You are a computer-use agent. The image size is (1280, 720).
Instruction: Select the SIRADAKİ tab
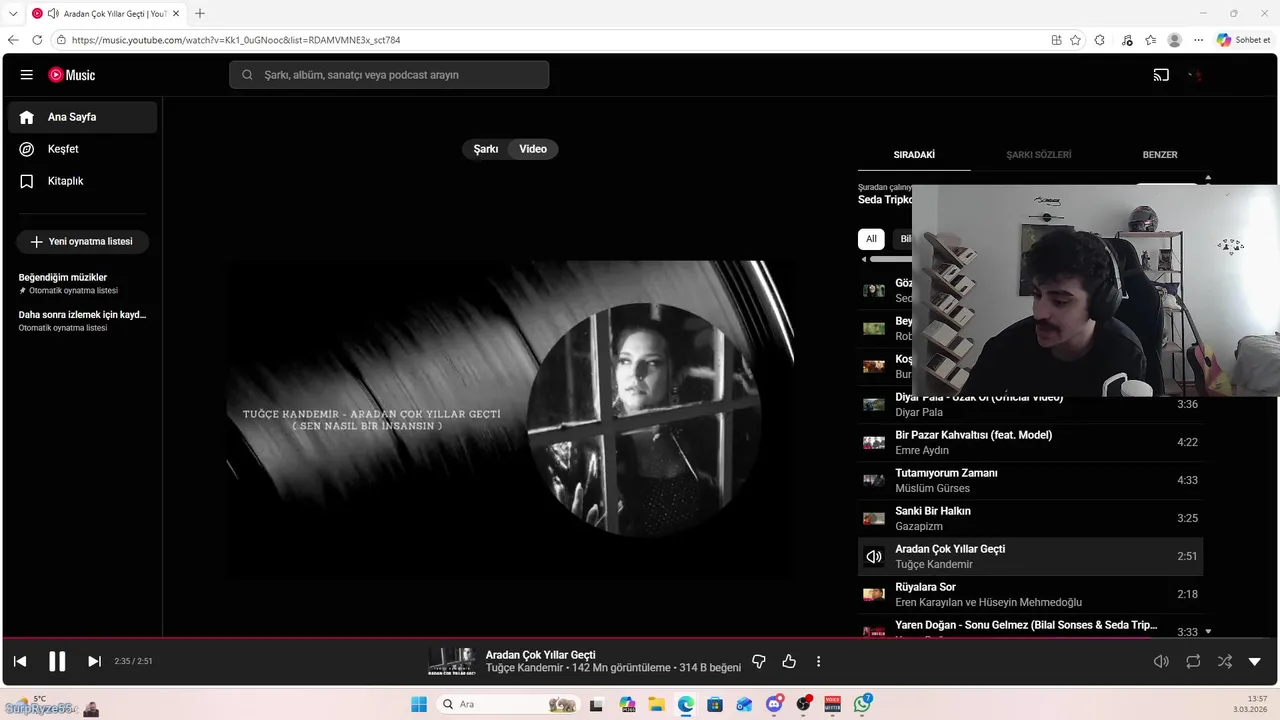coord(914,155)
